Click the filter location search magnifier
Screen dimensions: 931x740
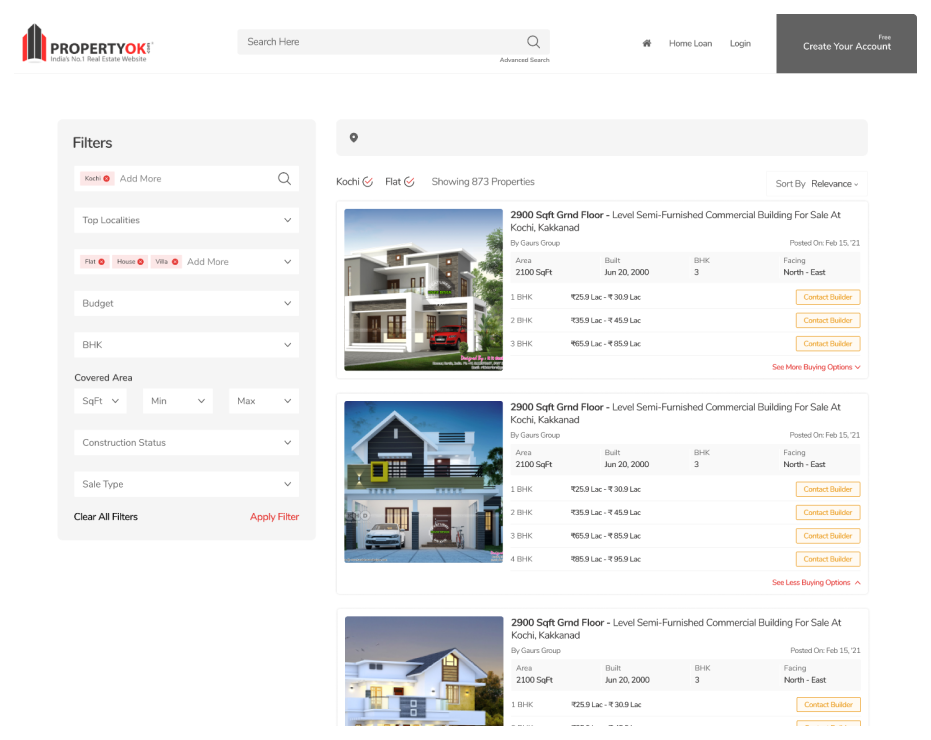click(284, 179)
